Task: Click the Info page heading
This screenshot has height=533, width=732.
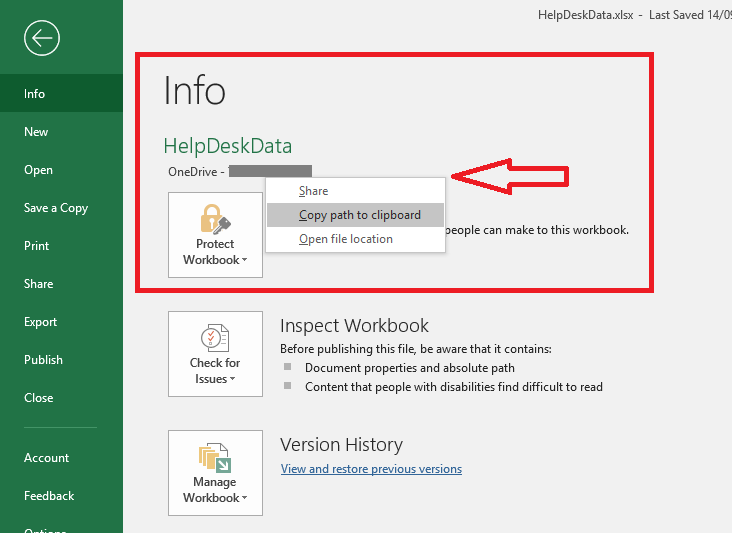Action: tap(195, 91)
